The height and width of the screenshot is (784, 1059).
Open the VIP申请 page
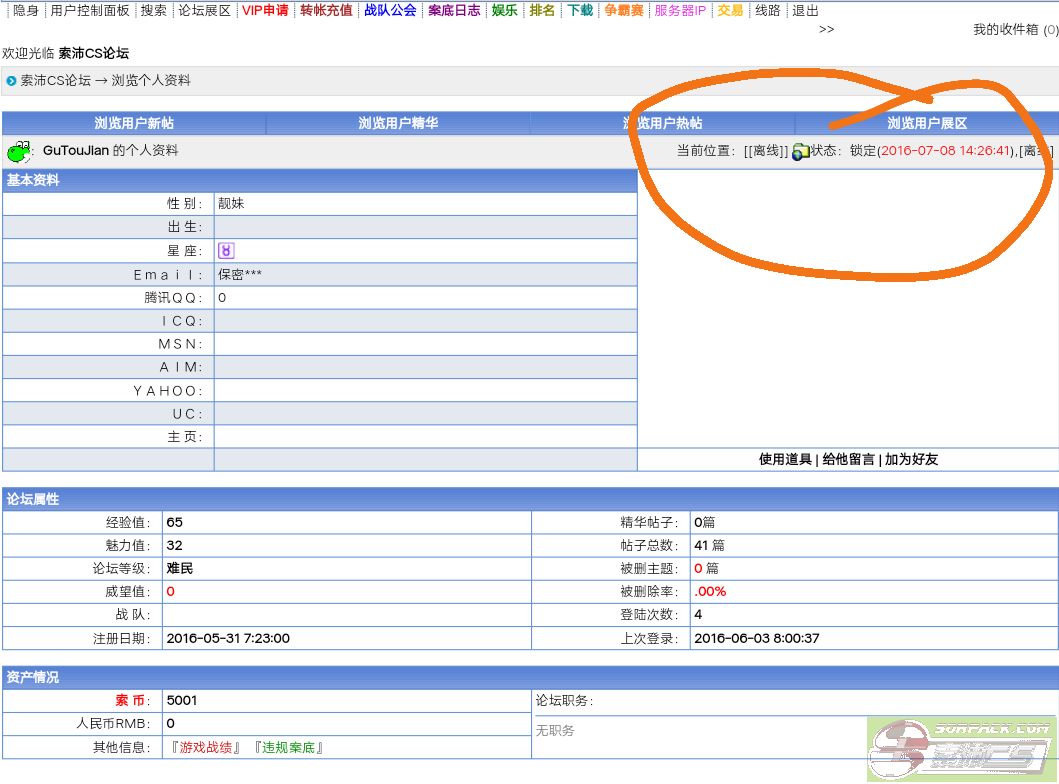(265, 10)
